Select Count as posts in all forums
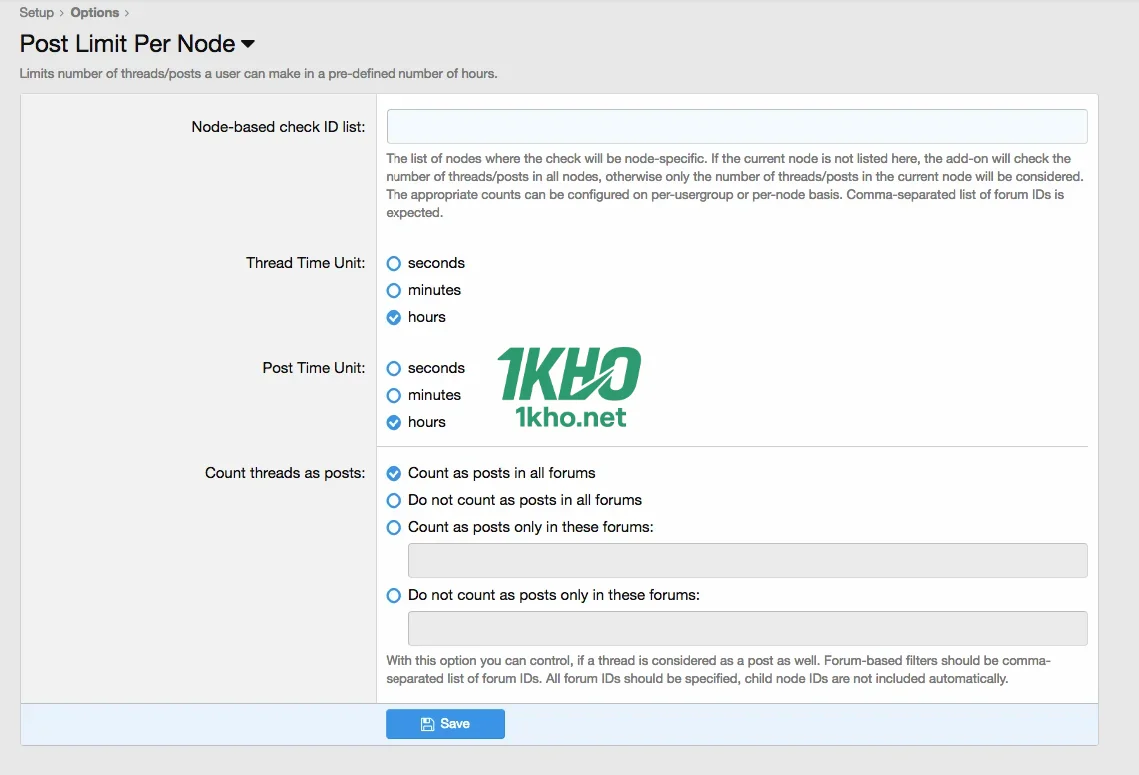Screen dimensions: 1139x775 pos(394,473)
